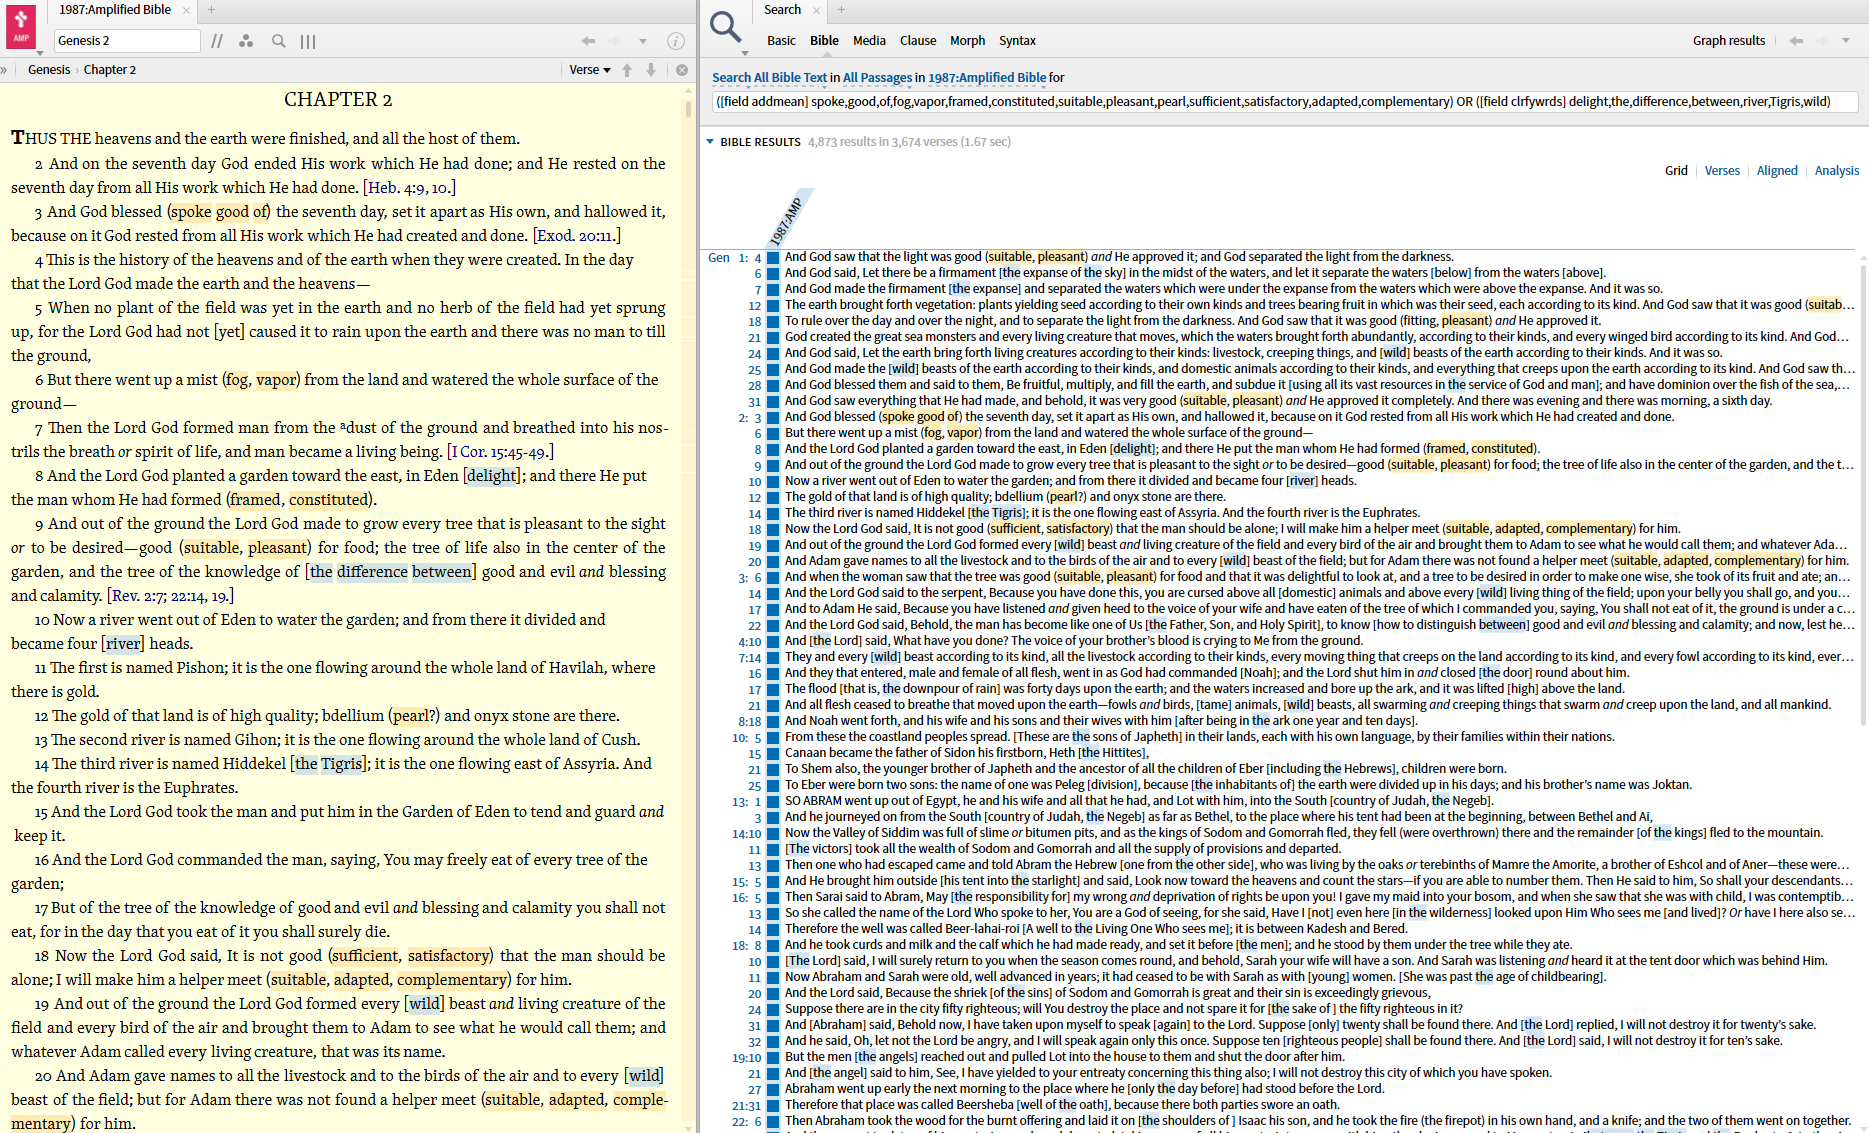Screen dimensions: 1869x1133
Task: Click the 1987:AMP grid column header
Action: pyautogui.click(x=786, y=221)
